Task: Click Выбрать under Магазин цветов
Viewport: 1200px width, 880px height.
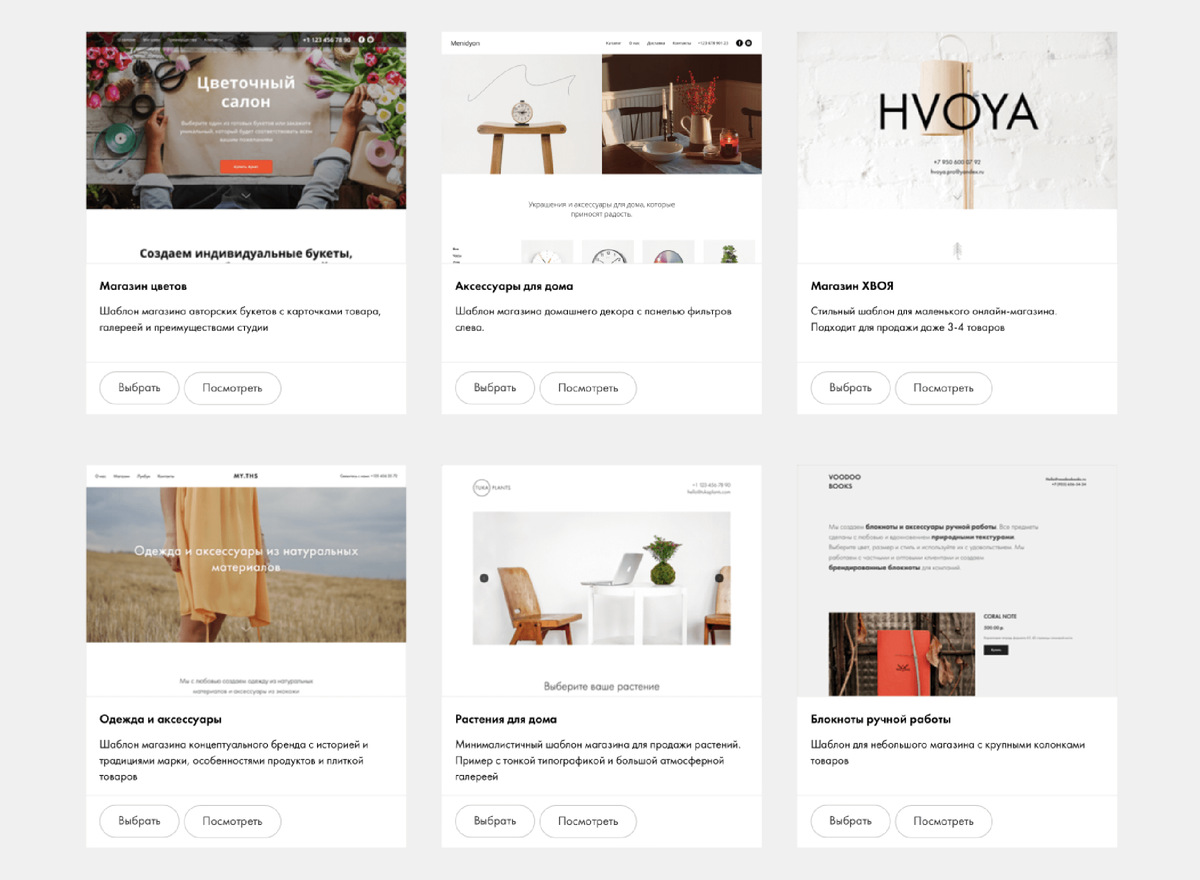Action: 139,388
